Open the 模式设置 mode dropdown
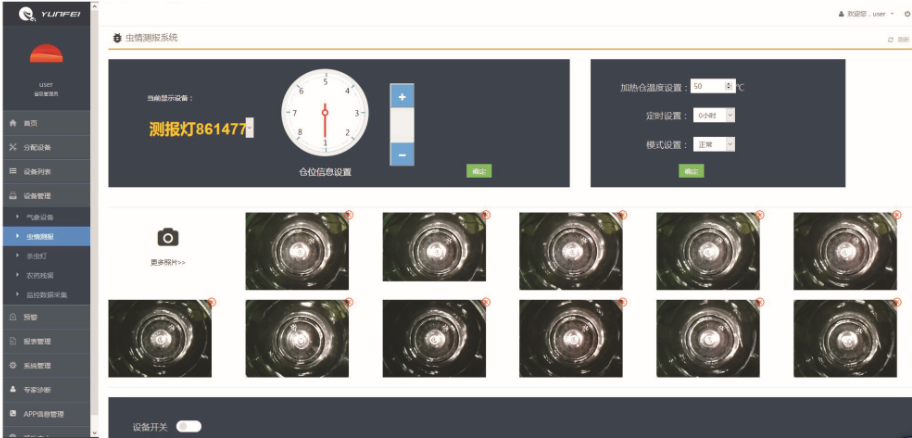 pyautogui.click(x=716, y=144)
